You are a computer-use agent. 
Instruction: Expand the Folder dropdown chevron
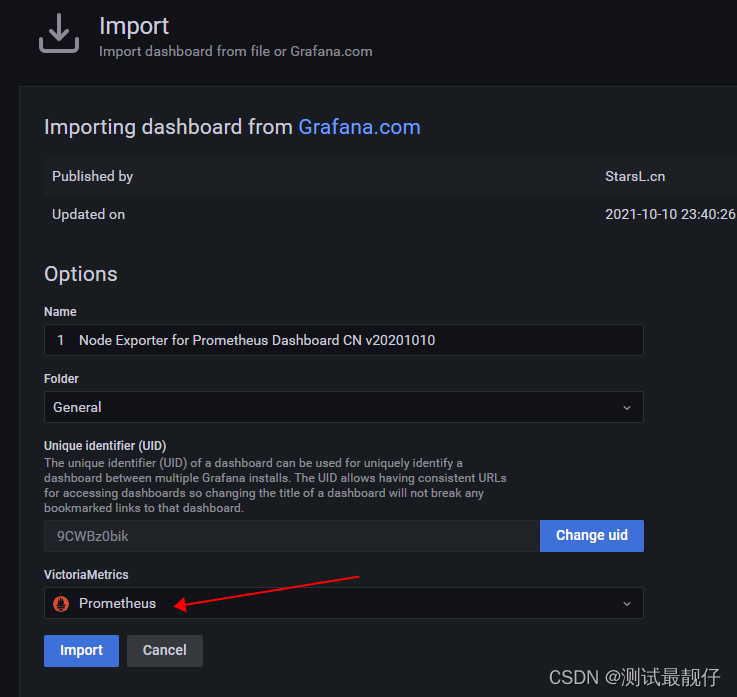627,407
